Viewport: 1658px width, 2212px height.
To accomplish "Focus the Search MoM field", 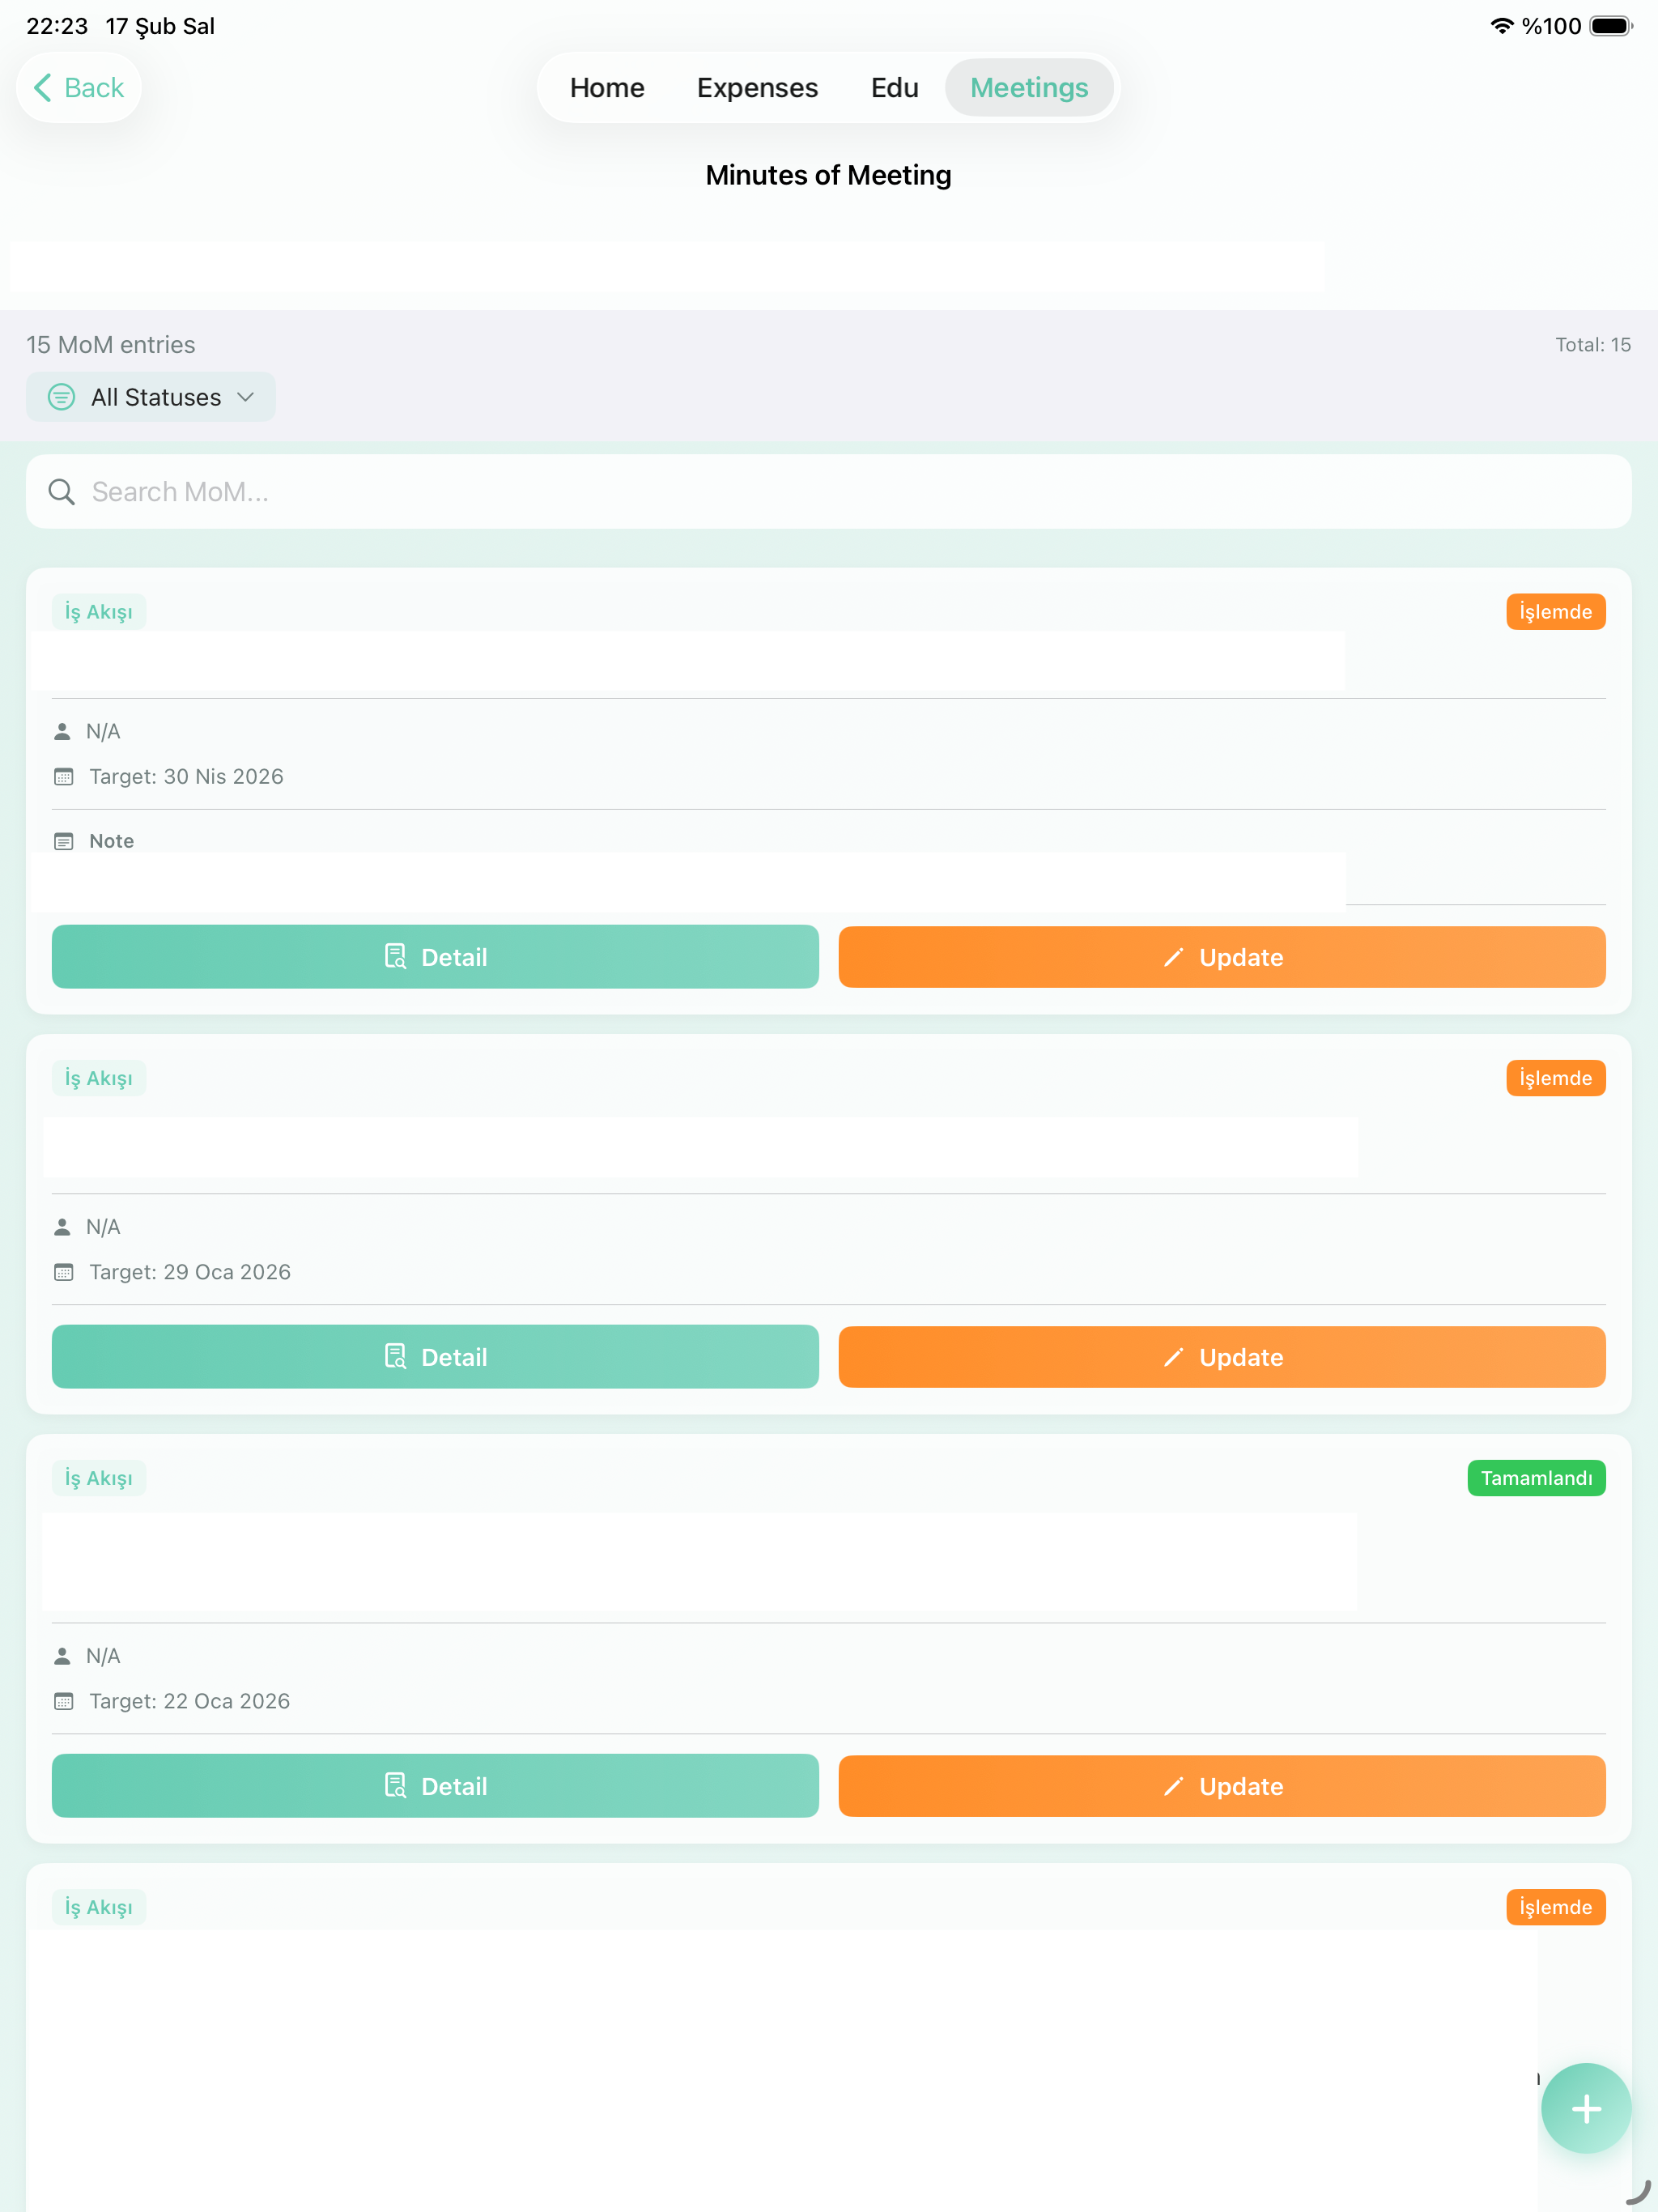I will coord(828,492).
